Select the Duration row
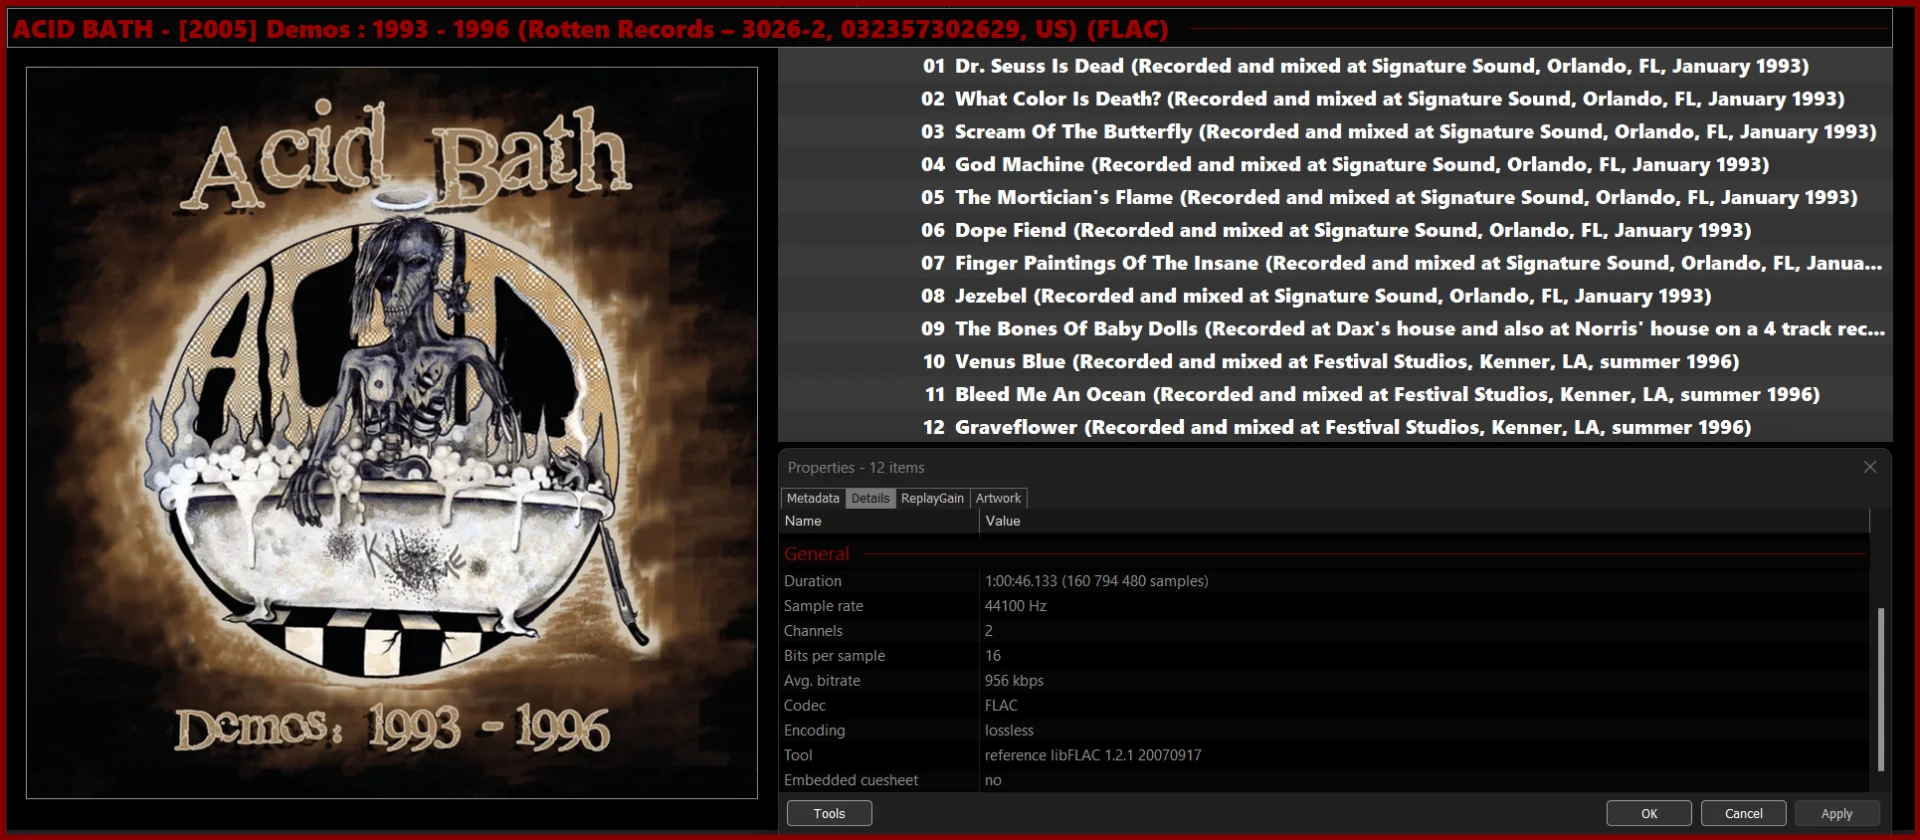Image resolution: width=1920 pixels, height=840 pixels. click(1324, 581)
